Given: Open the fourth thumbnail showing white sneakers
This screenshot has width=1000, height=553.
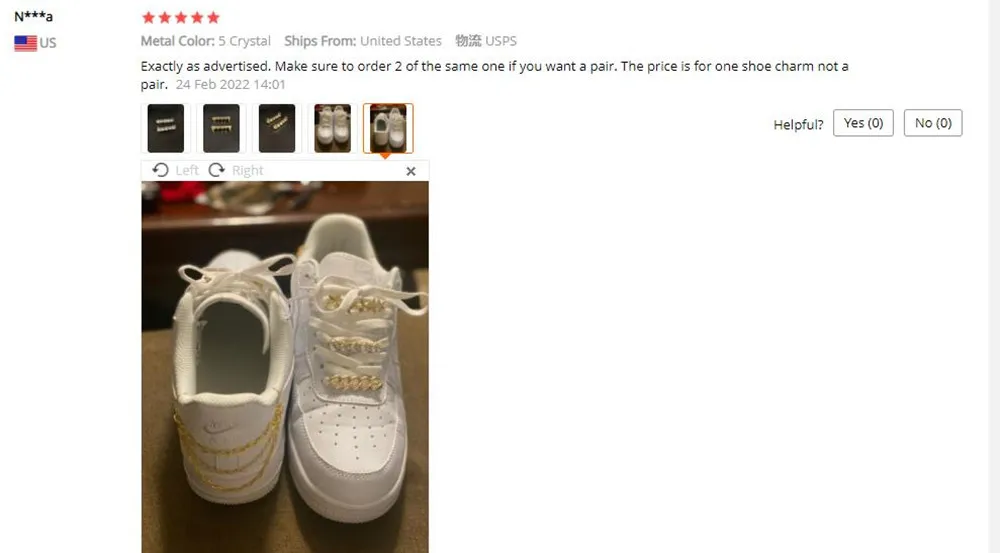Looking at the screenshot, I should [332, 128].
